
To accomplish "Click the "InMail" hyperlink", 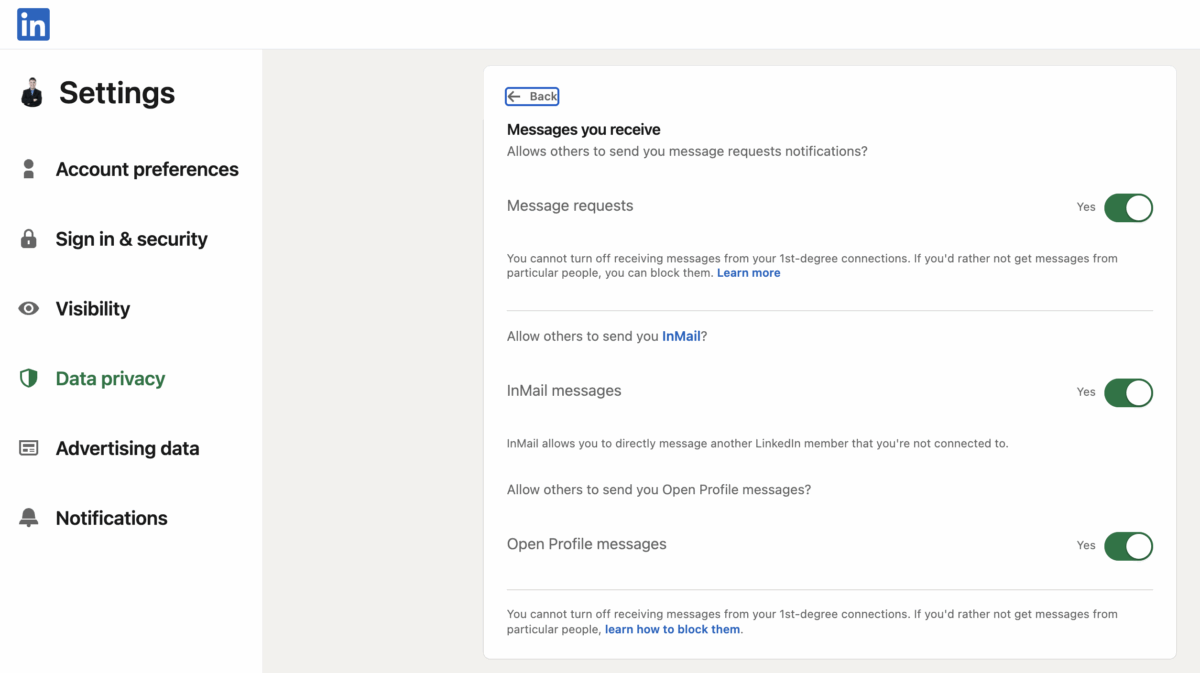I will click(680, 336).
